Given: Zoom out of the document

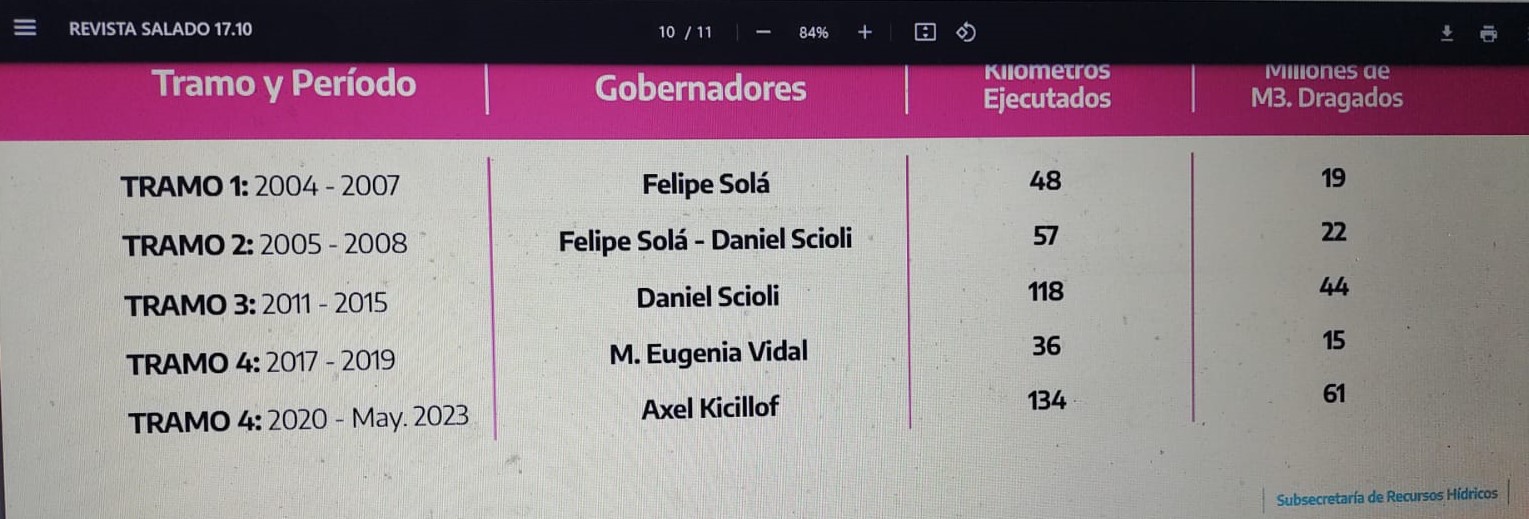Looking at the screenshot, I should [764, 32].
